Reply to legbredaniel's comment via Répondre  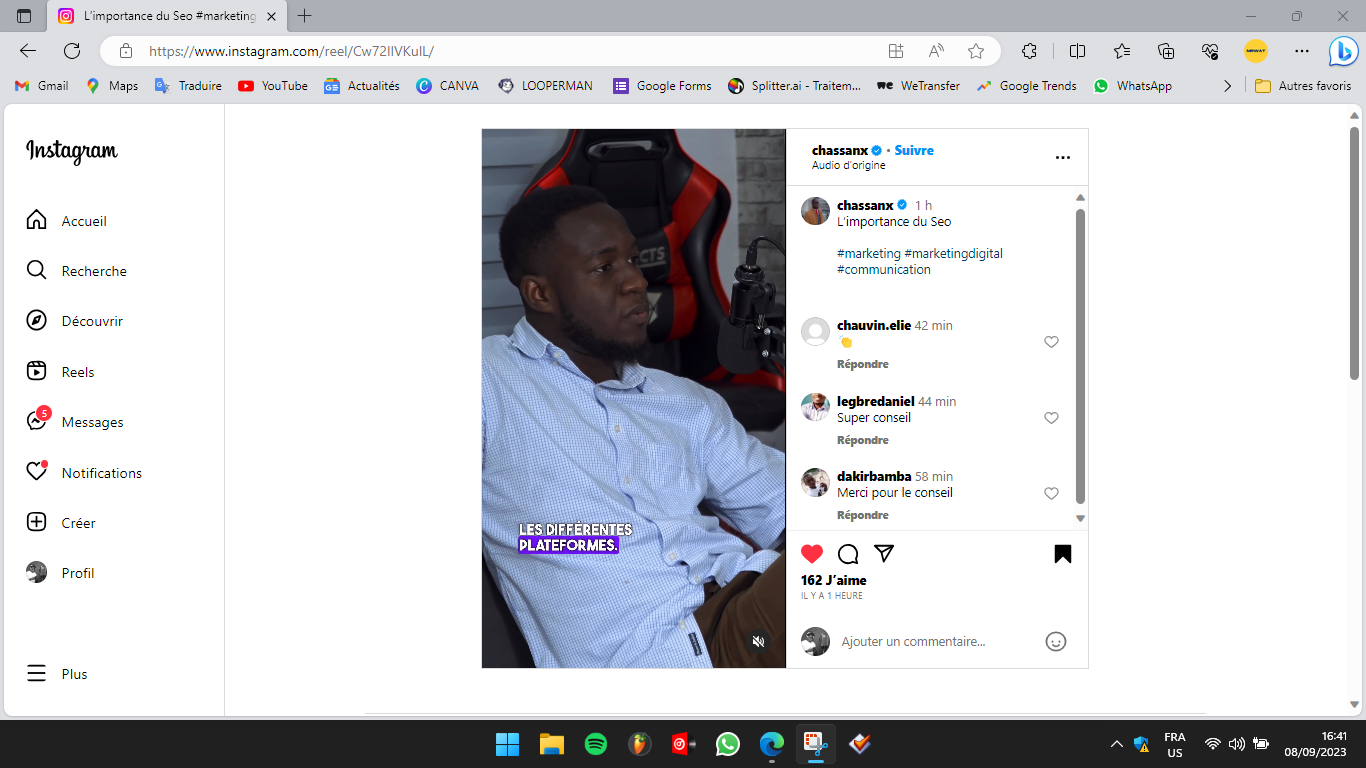click(x=863, y=440)
